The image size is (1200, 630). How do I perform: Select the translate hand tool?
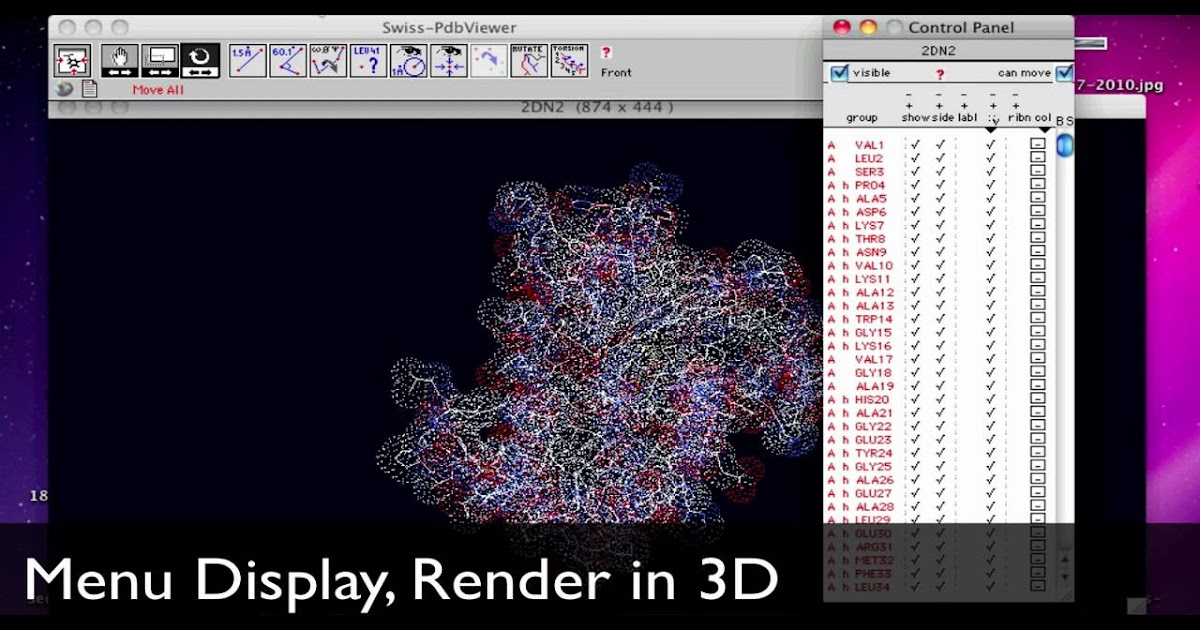[119, 61]
